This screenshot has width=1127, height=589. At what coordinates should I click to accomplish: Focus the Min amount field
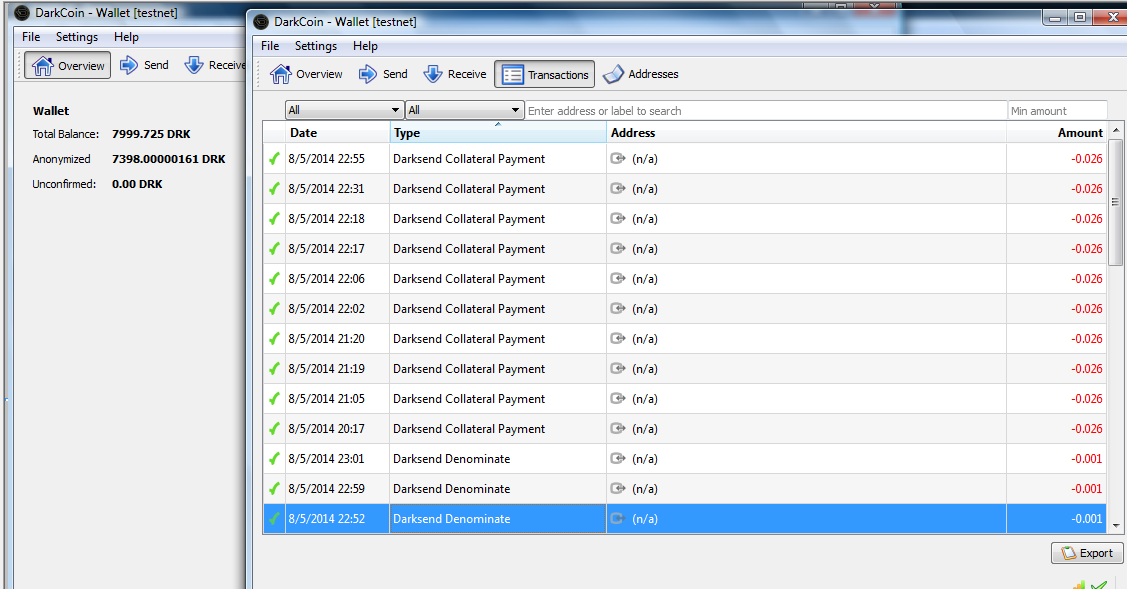(x=1058, y=111)
